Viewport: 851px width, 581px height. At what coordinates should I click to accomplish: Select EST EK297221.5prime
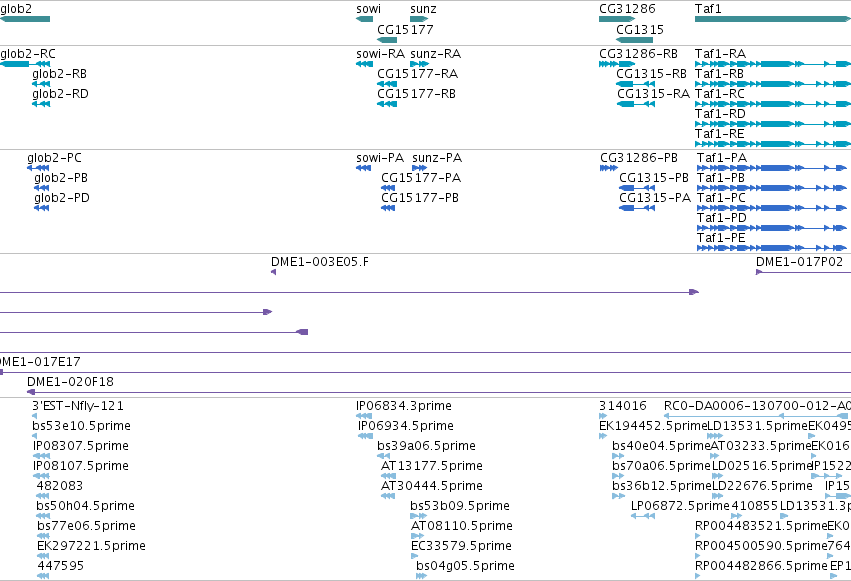click(x=43, y=557)
